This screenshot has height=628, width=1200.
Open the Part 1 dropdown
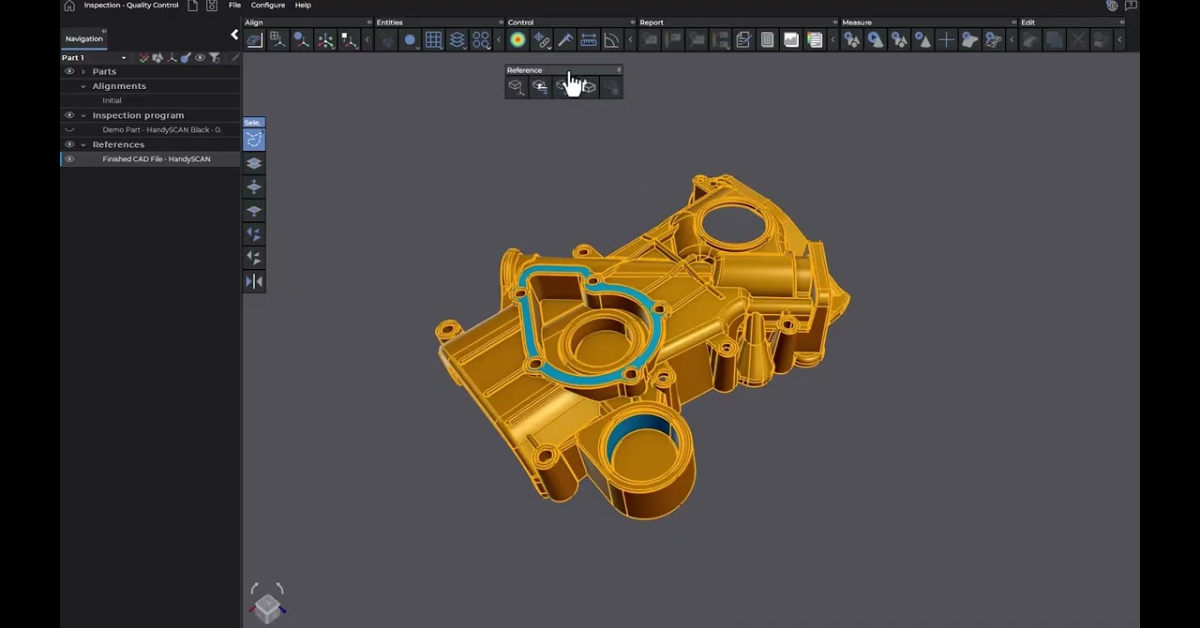click(124, 58)
